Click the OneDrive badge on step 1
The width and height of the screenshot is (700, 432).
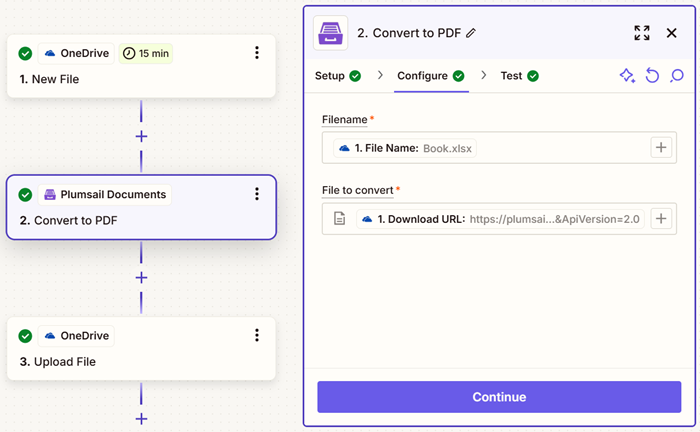(x=76, y=54)
